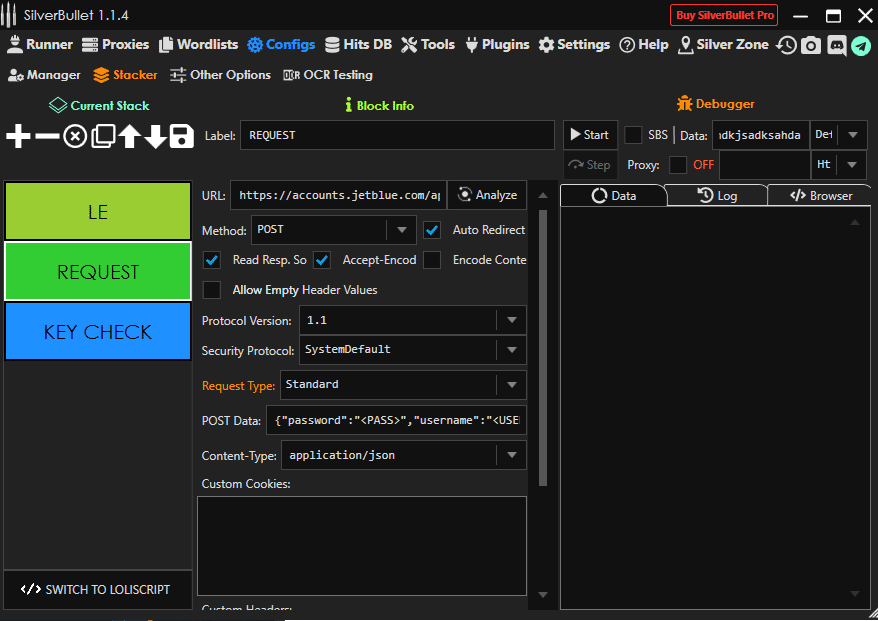Toggle the Auto Redirect checkbox

click(x=432, y=230)
